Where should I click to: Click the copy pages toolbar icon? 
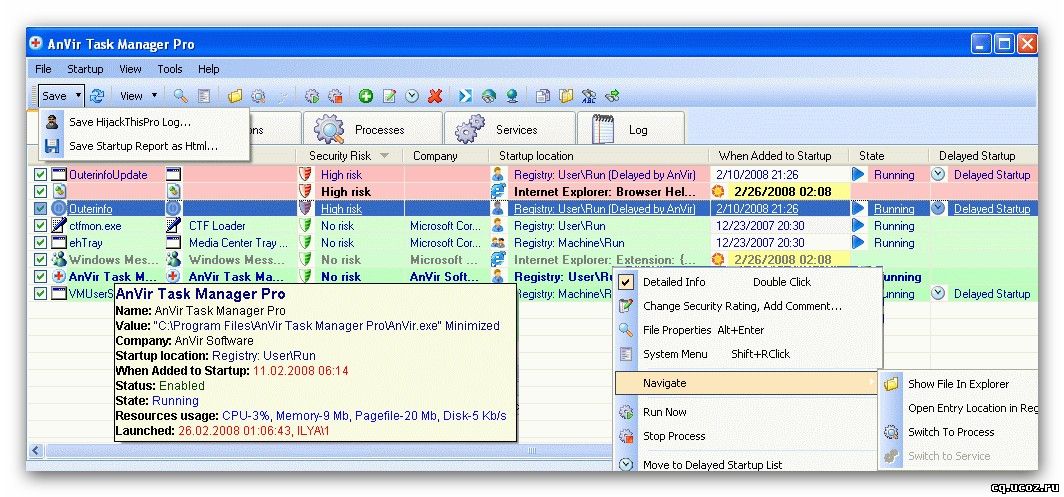point(543,96)
